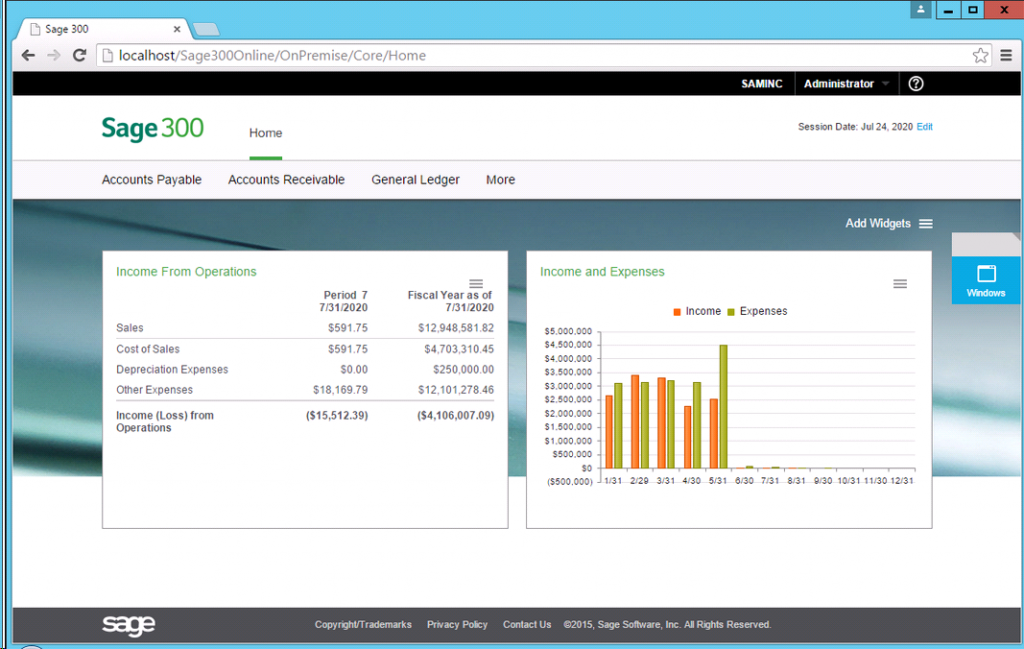Viewport: 1024px width, 649px height.
Task: Bookmark the page with the star icon
Action: click(x=980, y=55)
